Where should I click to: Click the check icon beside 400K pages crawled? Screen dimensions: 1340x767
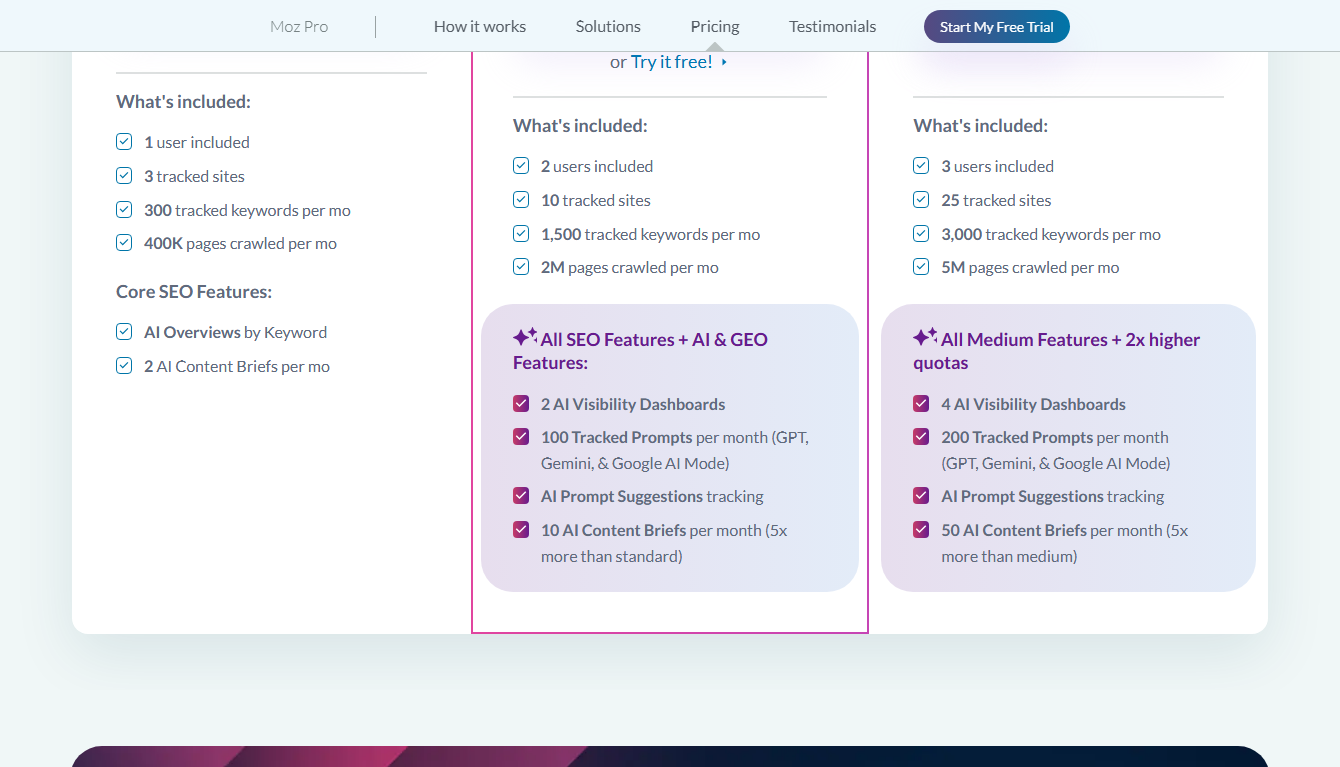tap(124, 243)
